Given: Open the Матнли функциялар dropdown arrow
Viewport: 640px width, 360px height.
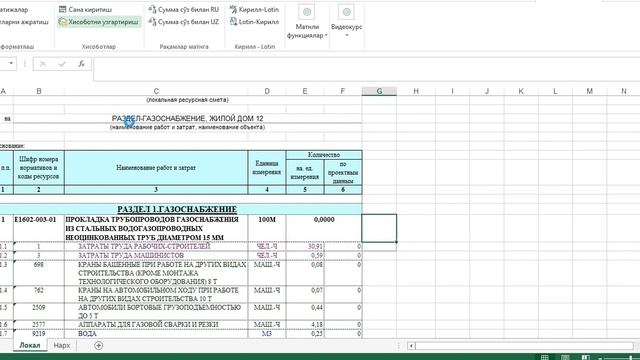Looking at the screenshot, I should pyautogui.click(x=326, y=36).
